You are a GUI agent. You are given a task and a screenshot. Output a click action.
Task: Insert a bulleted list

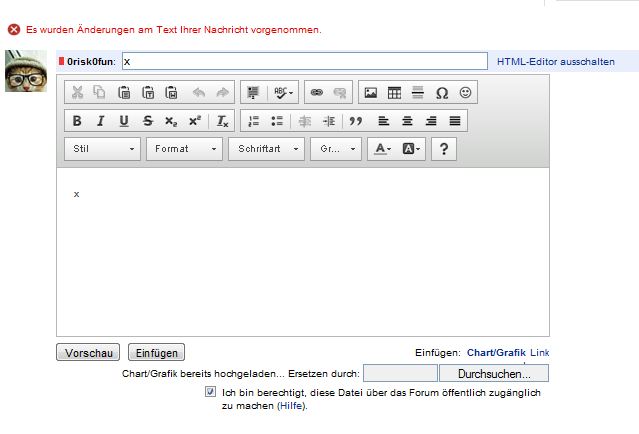tap(277, 121)
